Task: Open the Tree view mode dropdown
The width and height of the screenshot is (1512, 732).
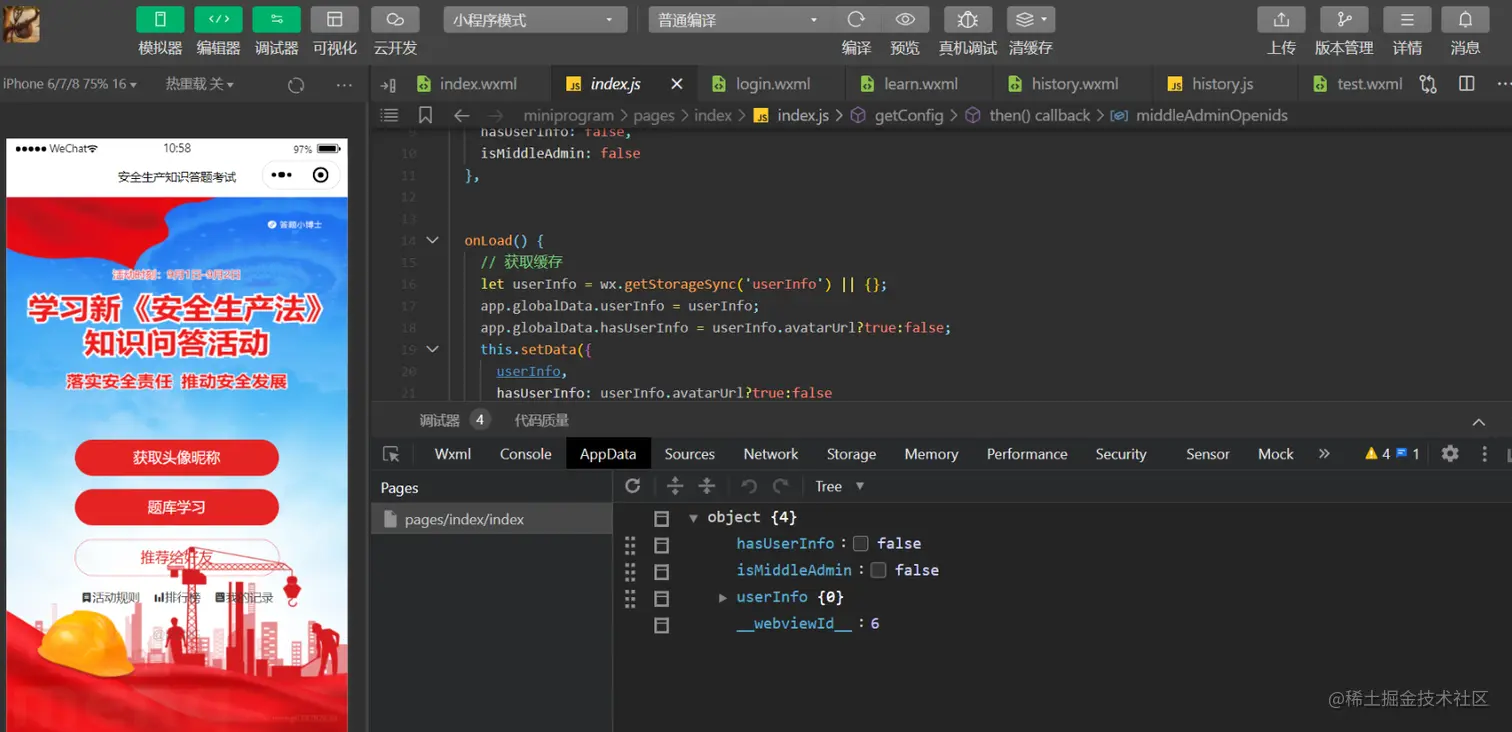Action: 839,486
